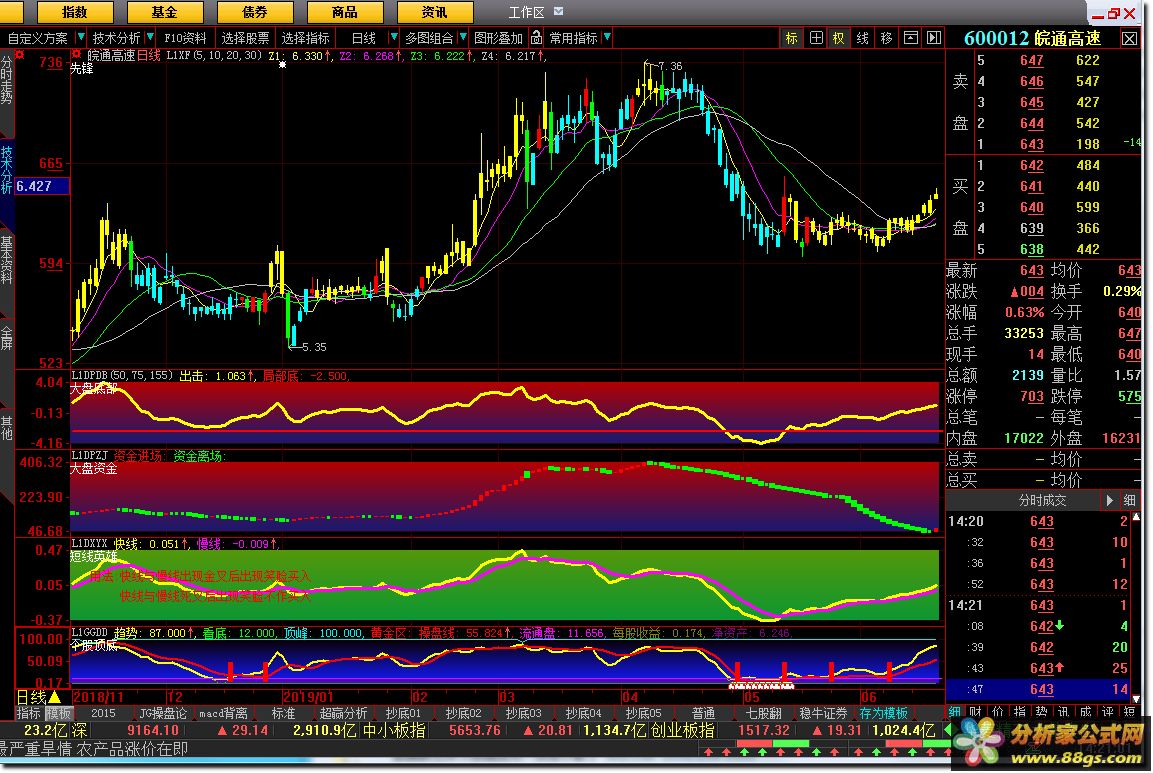1153x773 pixels.
Task: Select the 超赢分析 template tab
Action: pyautogui.click(x=343, y=713)
